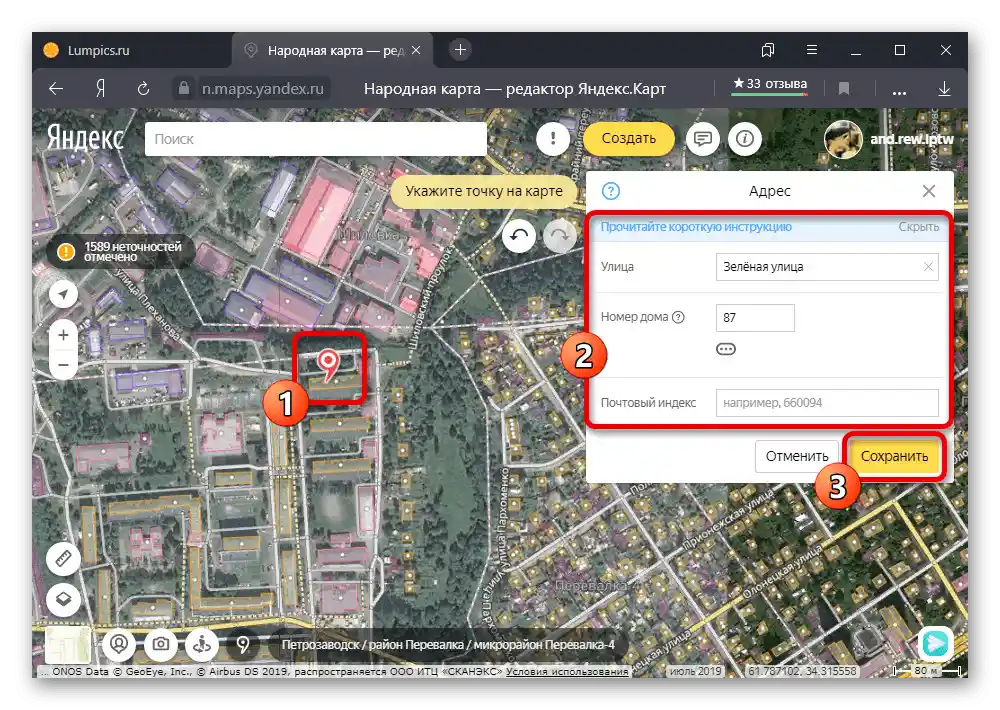1000x710 pixels.
Task: Open the user profile avatar
Action: tap(843, 139)
